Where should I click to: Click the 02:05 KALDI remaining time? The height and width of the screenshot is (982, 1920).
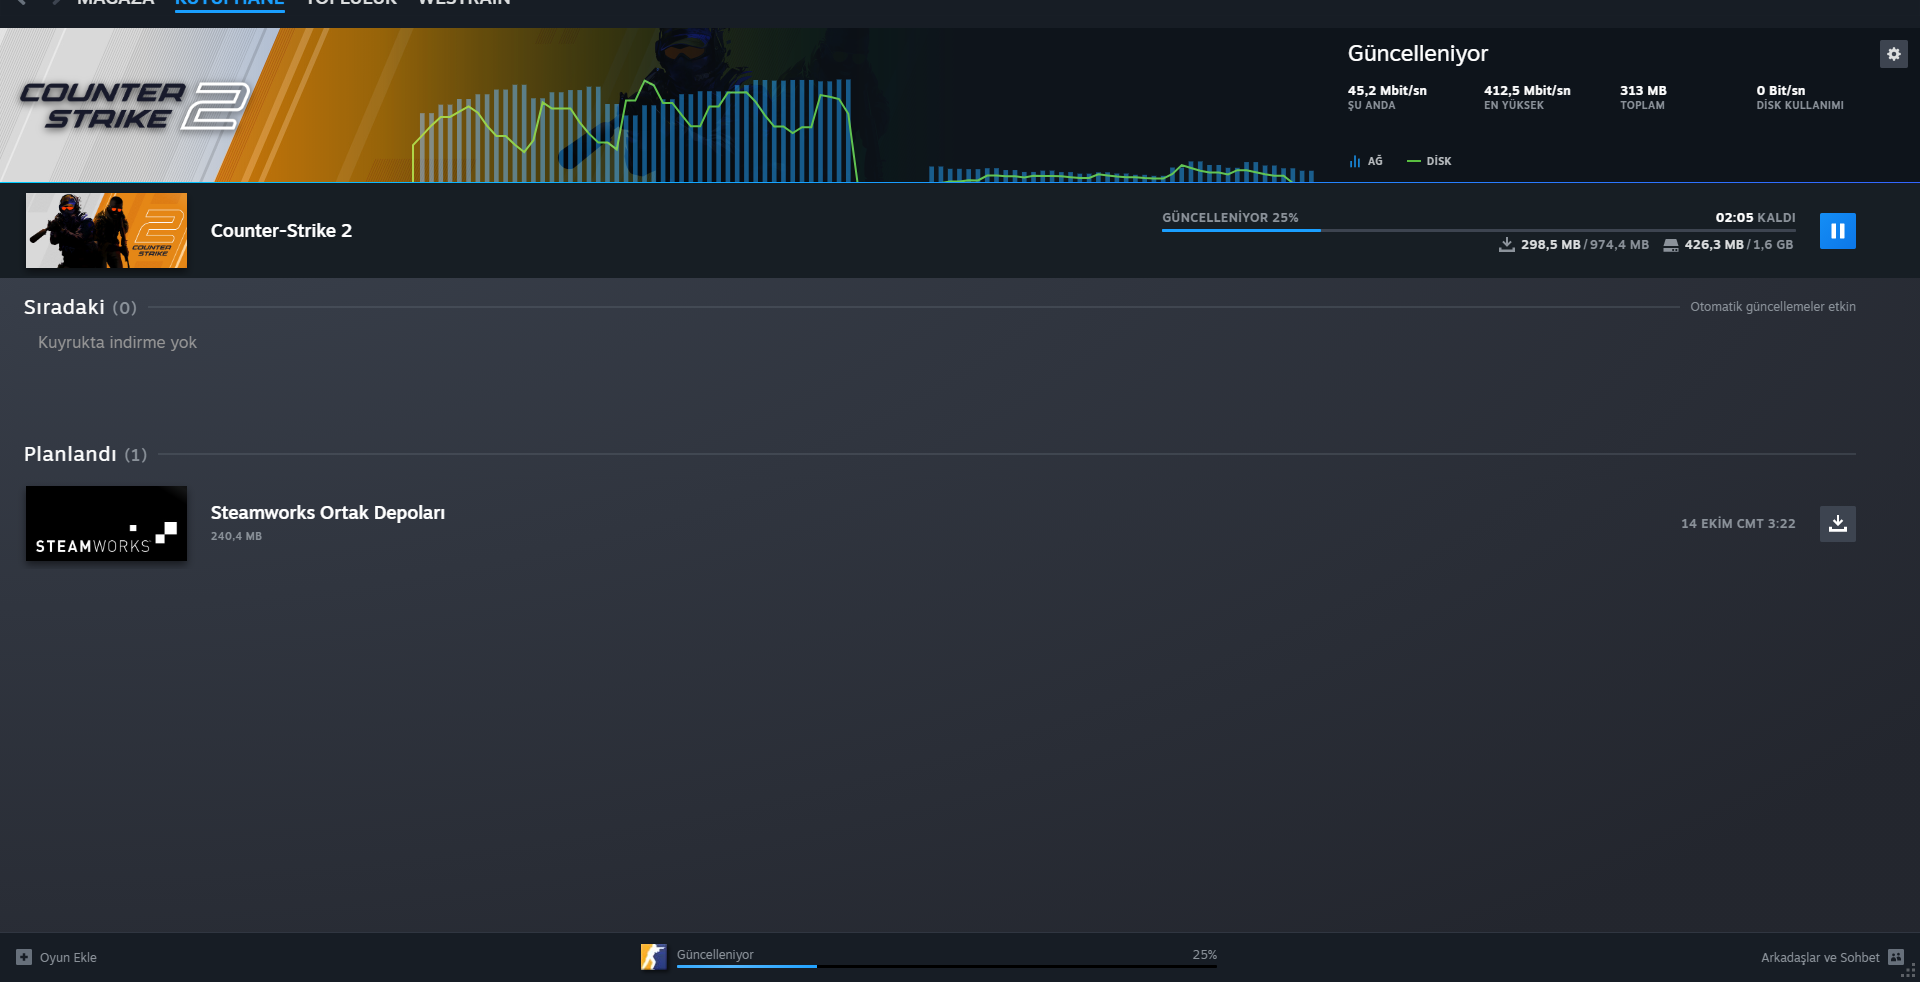[x=1755, y=218]
